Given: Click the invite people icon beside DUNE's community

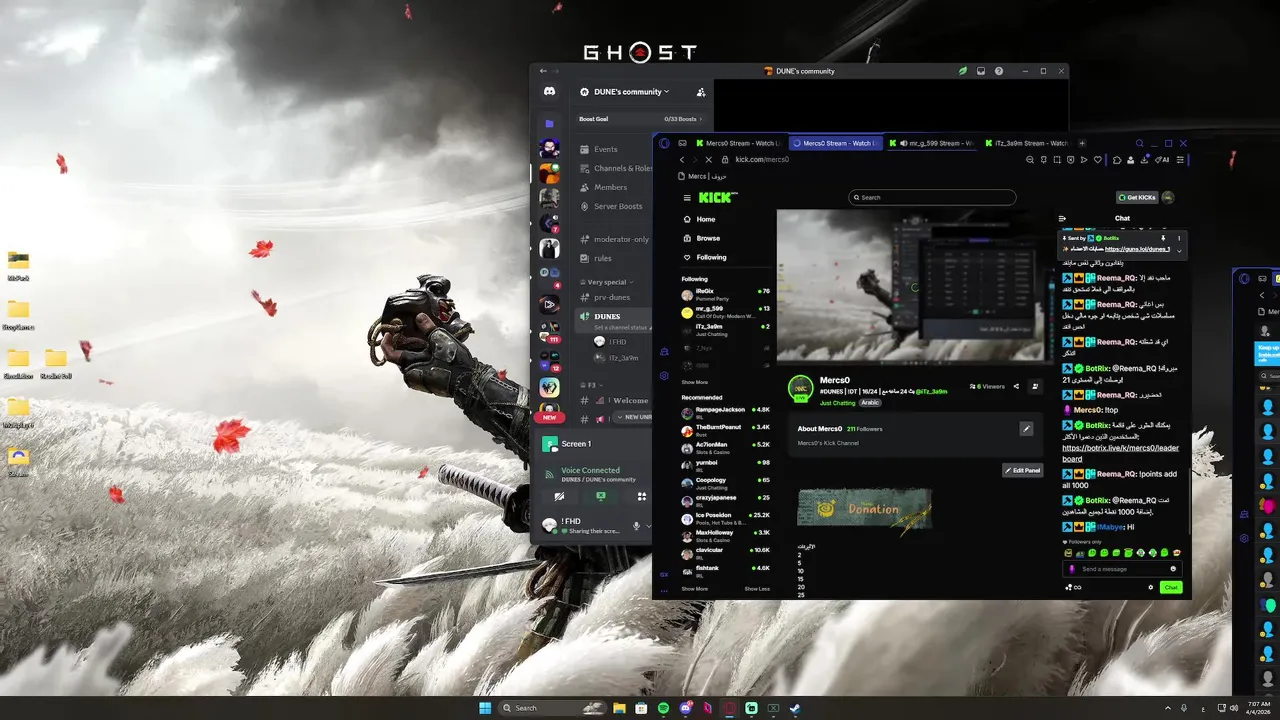Looking at the screenshot, I should coord(700,92).
